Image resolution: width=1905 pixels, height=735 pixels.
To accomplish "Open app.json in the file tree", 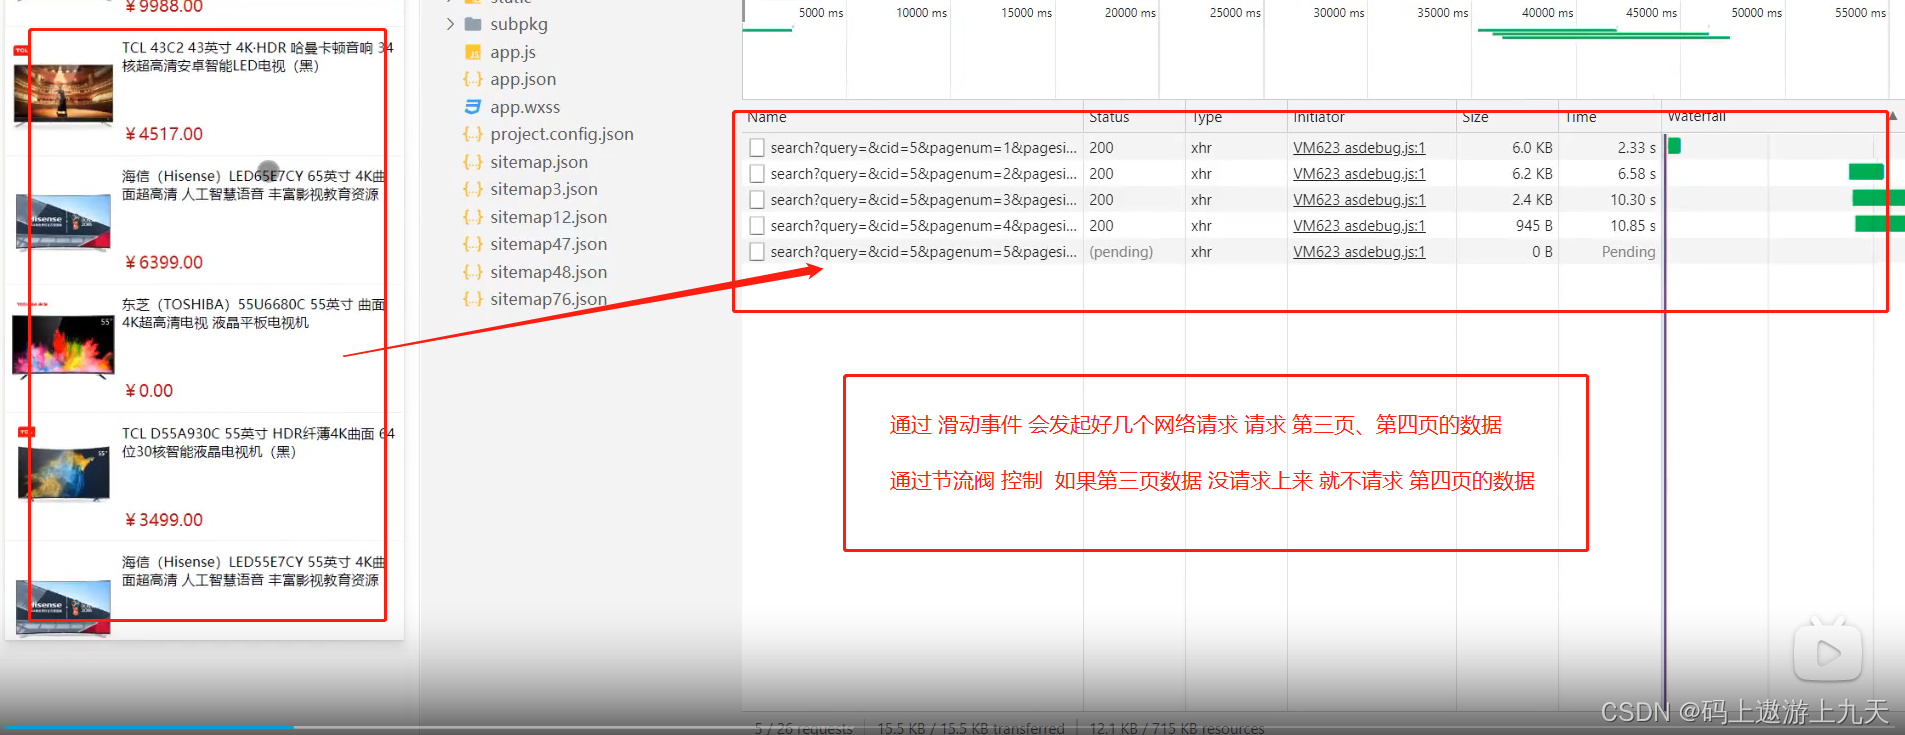I will (x=523, y=79).
